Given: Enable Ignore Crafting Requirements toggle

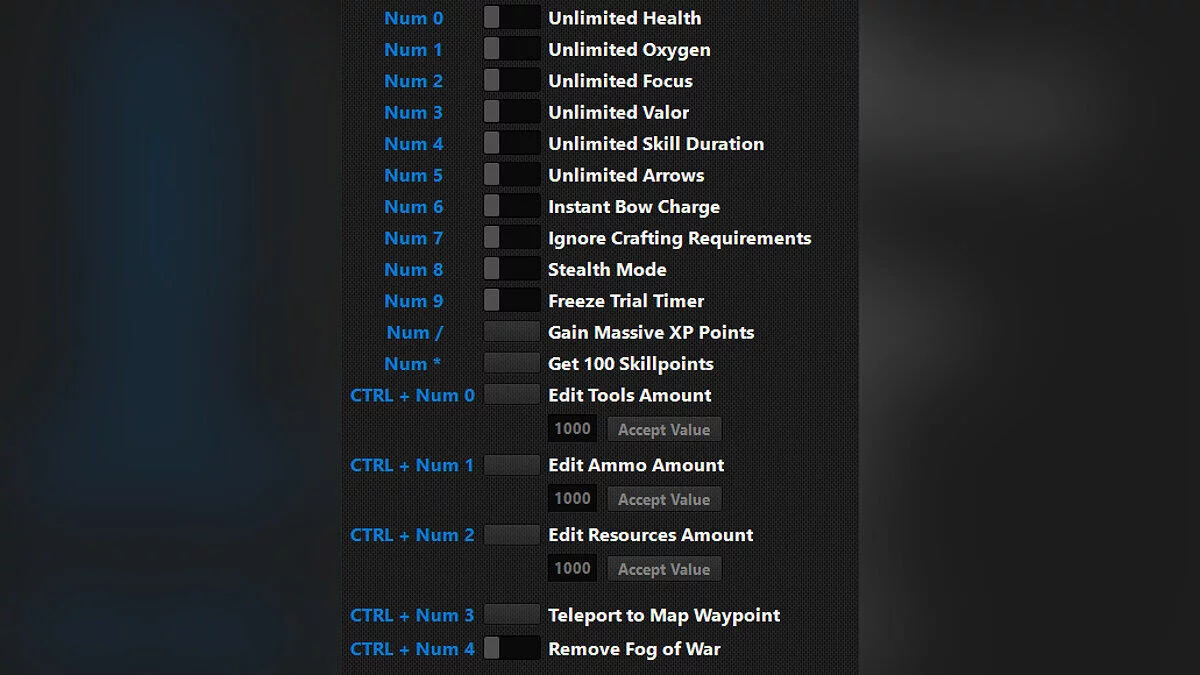Looking at the screenshot, I should pyautogui.click(x=511, y=238).
